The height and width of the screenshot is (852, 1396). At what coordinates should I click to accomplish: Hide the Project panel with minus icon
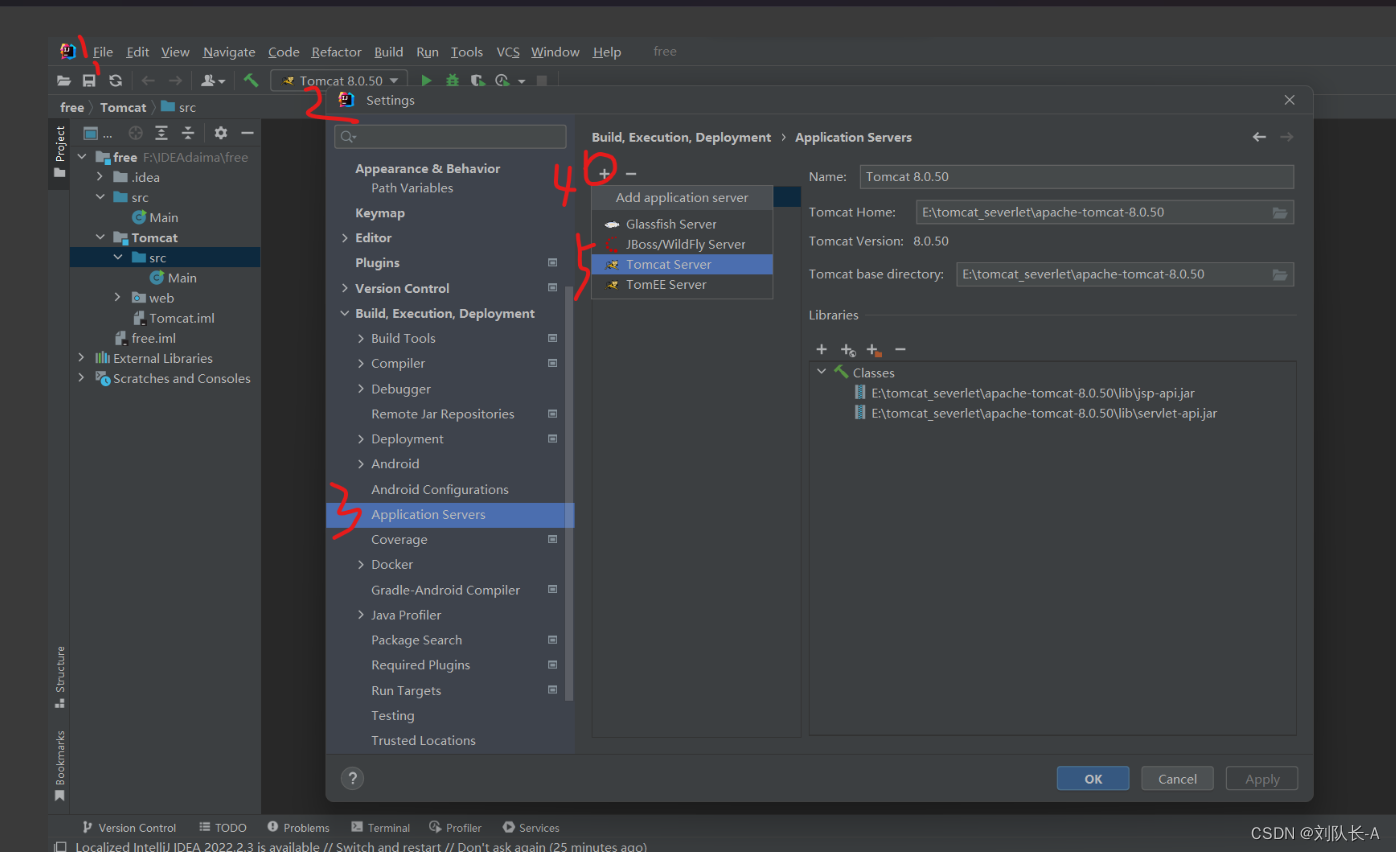point(247,133)
